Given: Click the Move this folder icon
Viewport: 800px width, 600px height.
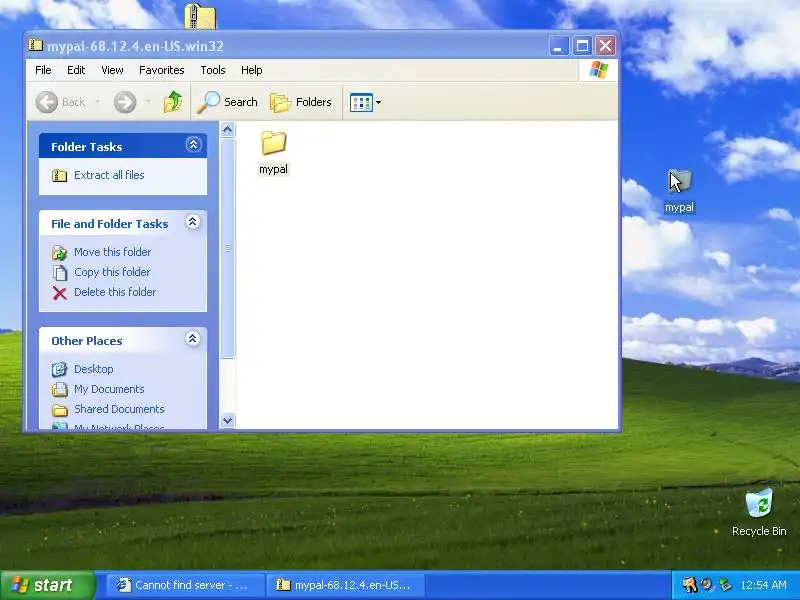Looking at the screenshot, I should 60,253.
